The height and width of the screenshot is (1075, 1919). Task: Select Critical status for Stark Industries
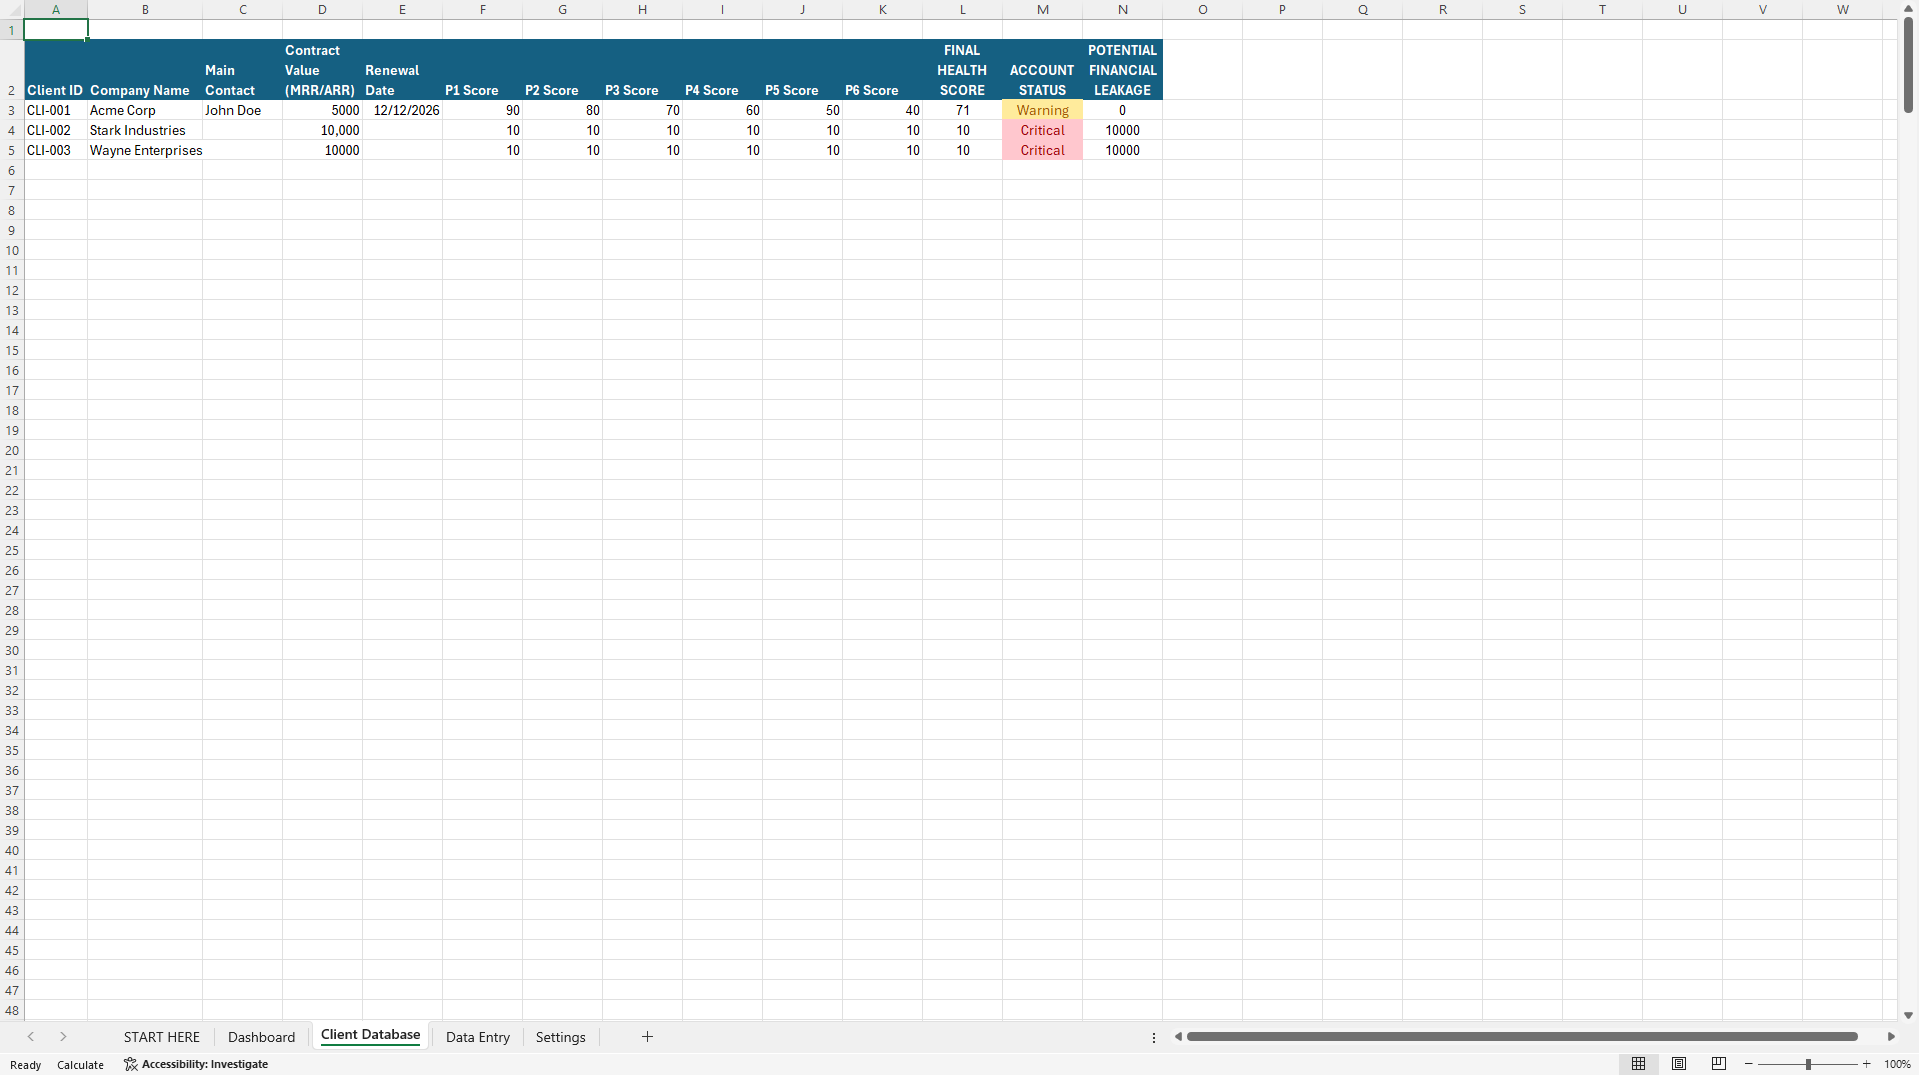(1042, 130)
